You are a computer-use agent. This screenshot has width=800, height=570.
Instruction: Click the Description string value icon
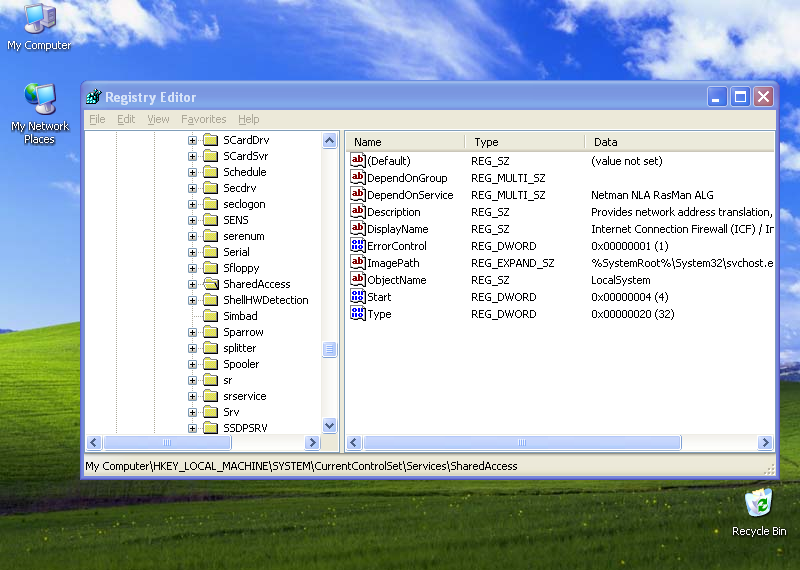358,211
